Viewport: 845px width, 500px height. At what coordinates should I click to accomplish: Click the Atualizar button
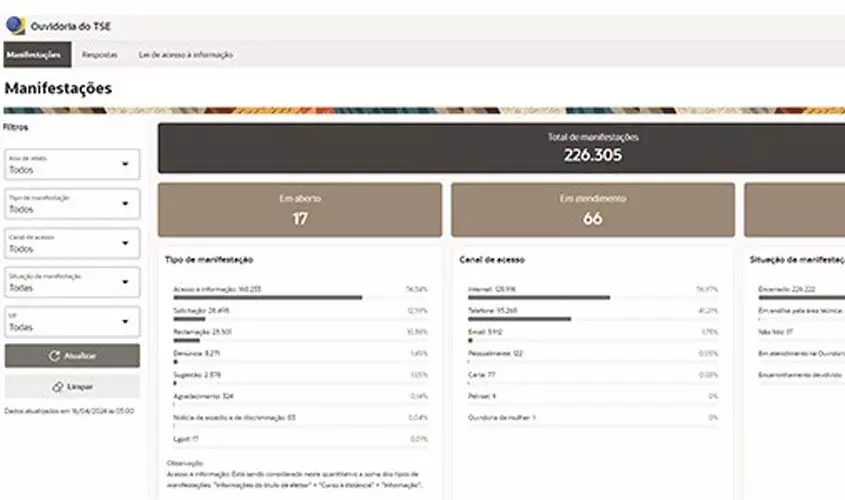coord(72,356)
